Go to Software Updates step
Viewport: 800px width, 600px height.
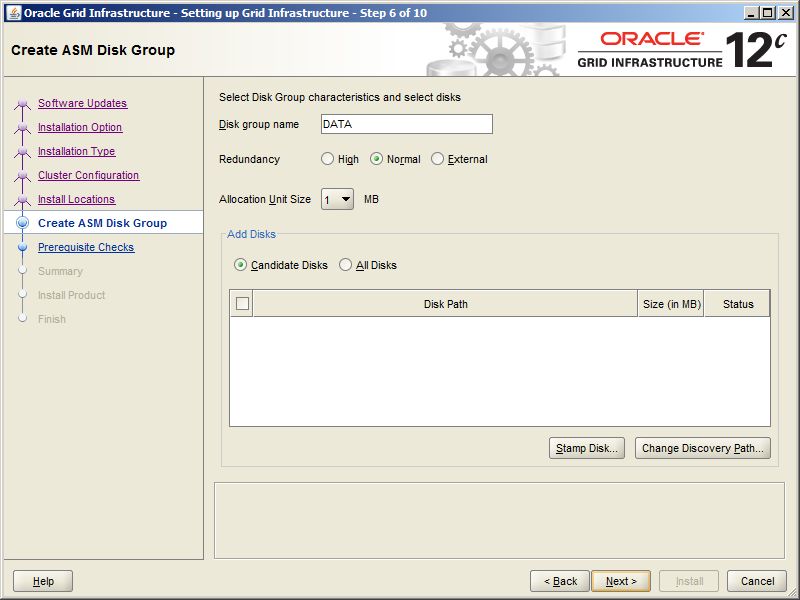tap(83, 103)
